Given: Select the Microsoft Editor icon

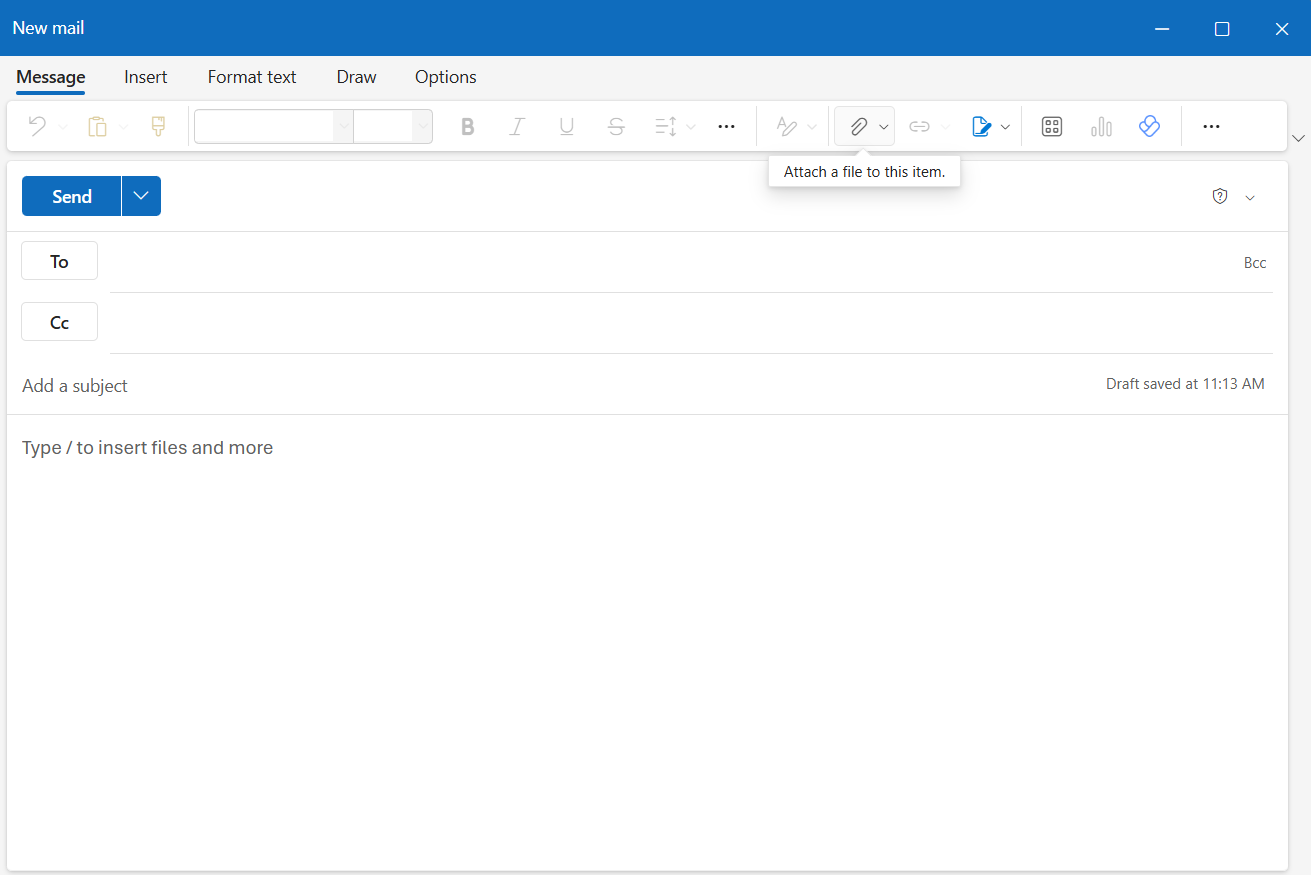Looking at the screenshot, I should tap(1149, 126).
